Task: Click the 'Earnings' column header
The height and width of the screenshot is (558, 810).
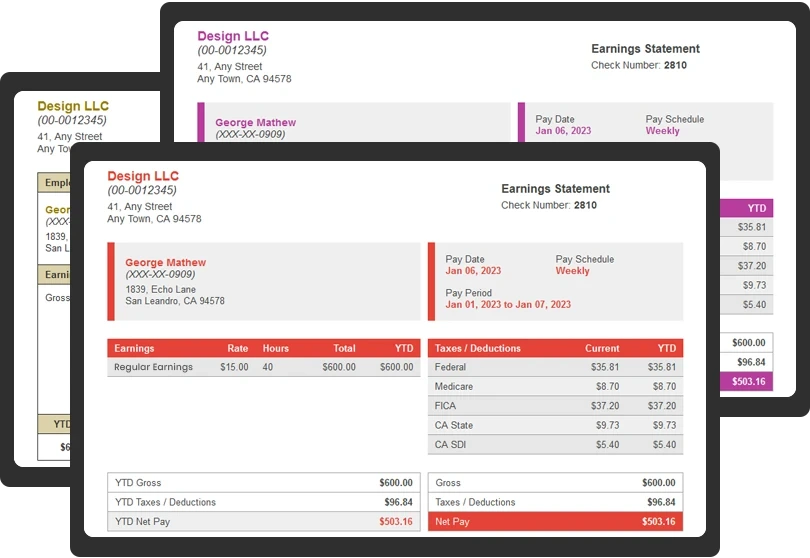Action: pyautogui.click(x=134, y=348)
